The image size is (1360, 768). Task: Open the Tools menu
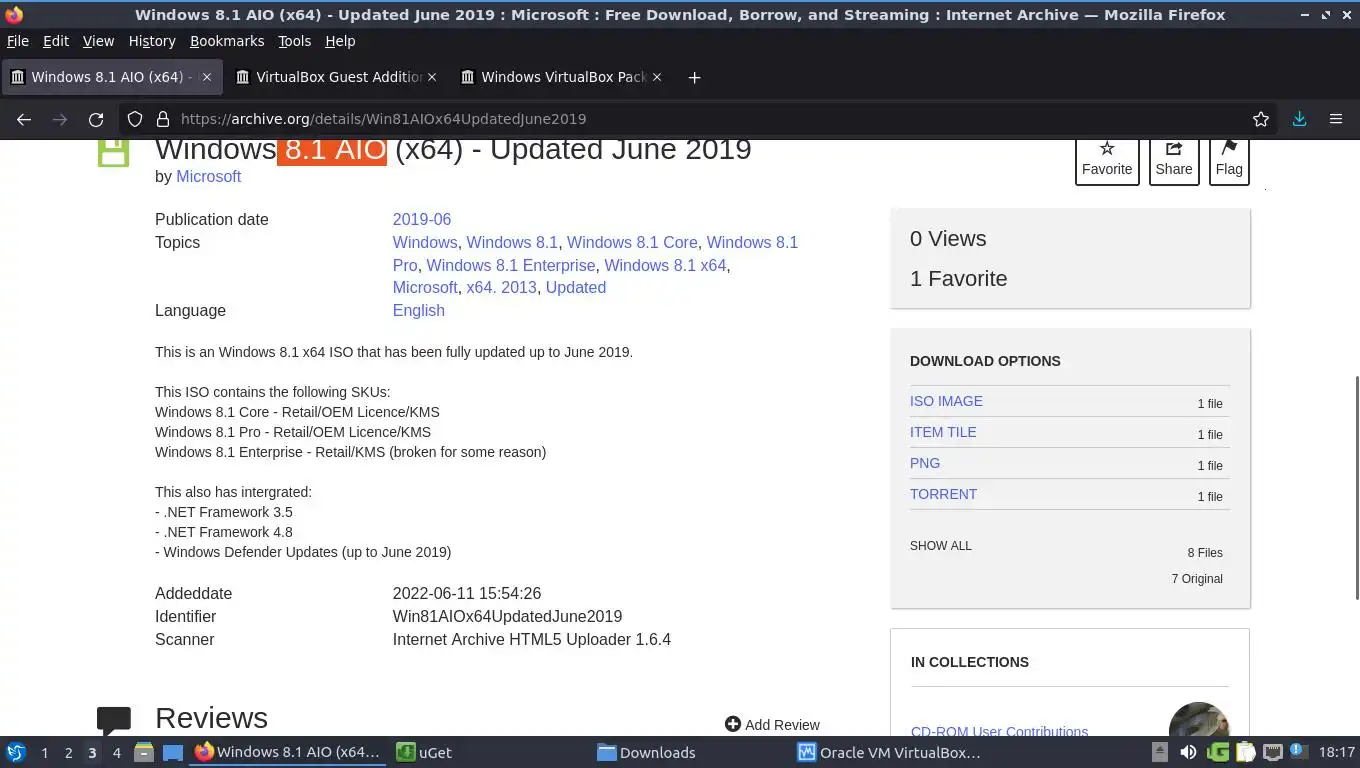click(295, 41)
